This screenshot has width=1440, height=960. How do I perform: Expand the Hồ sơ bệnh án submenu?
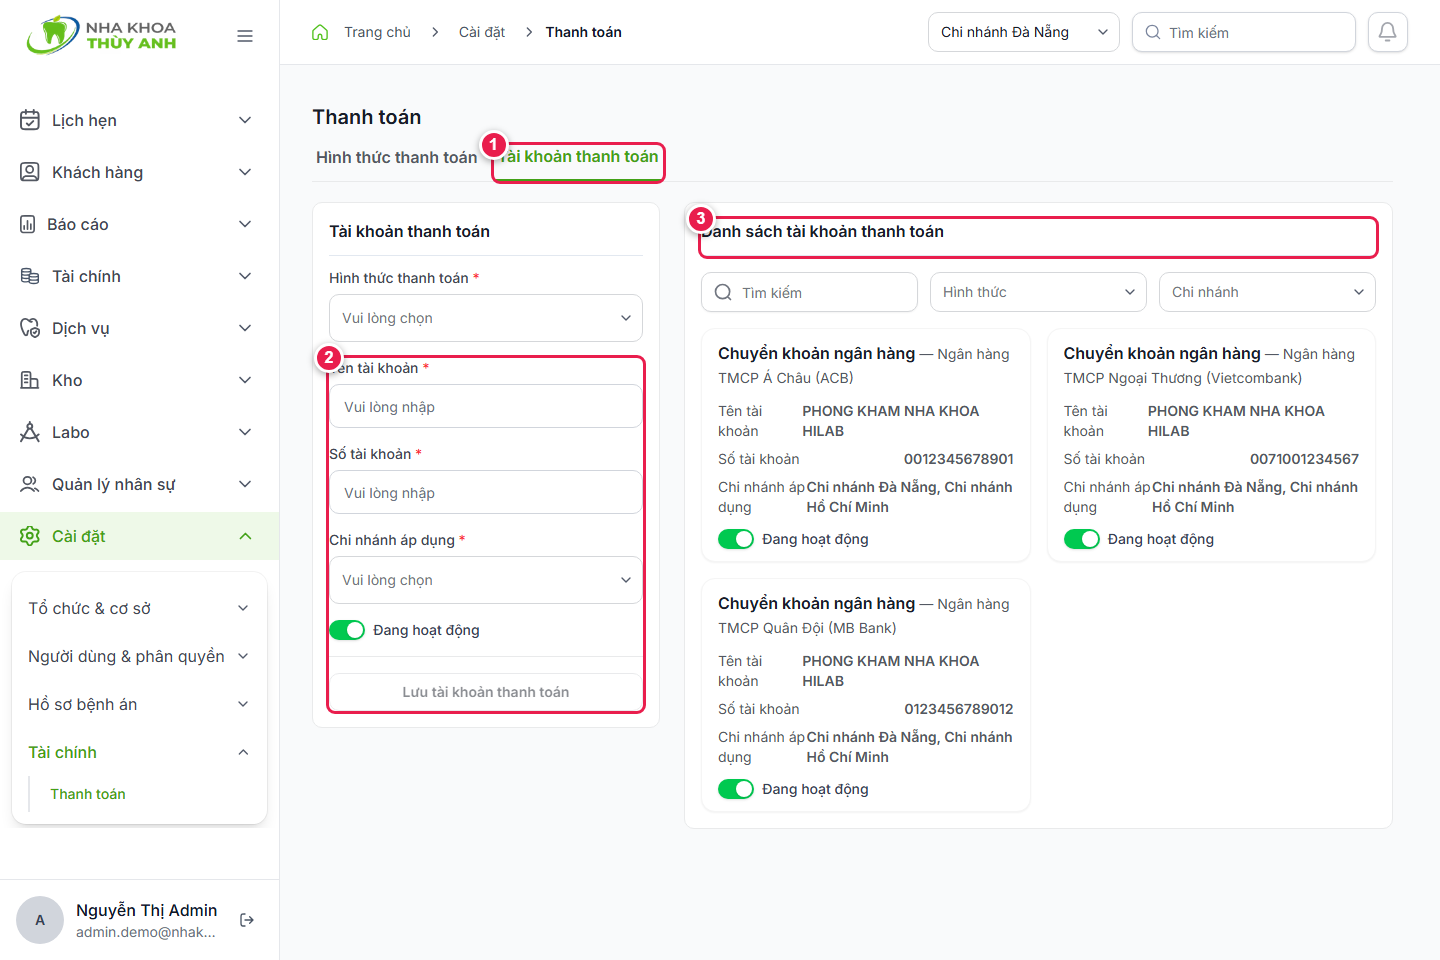[139, 704]
